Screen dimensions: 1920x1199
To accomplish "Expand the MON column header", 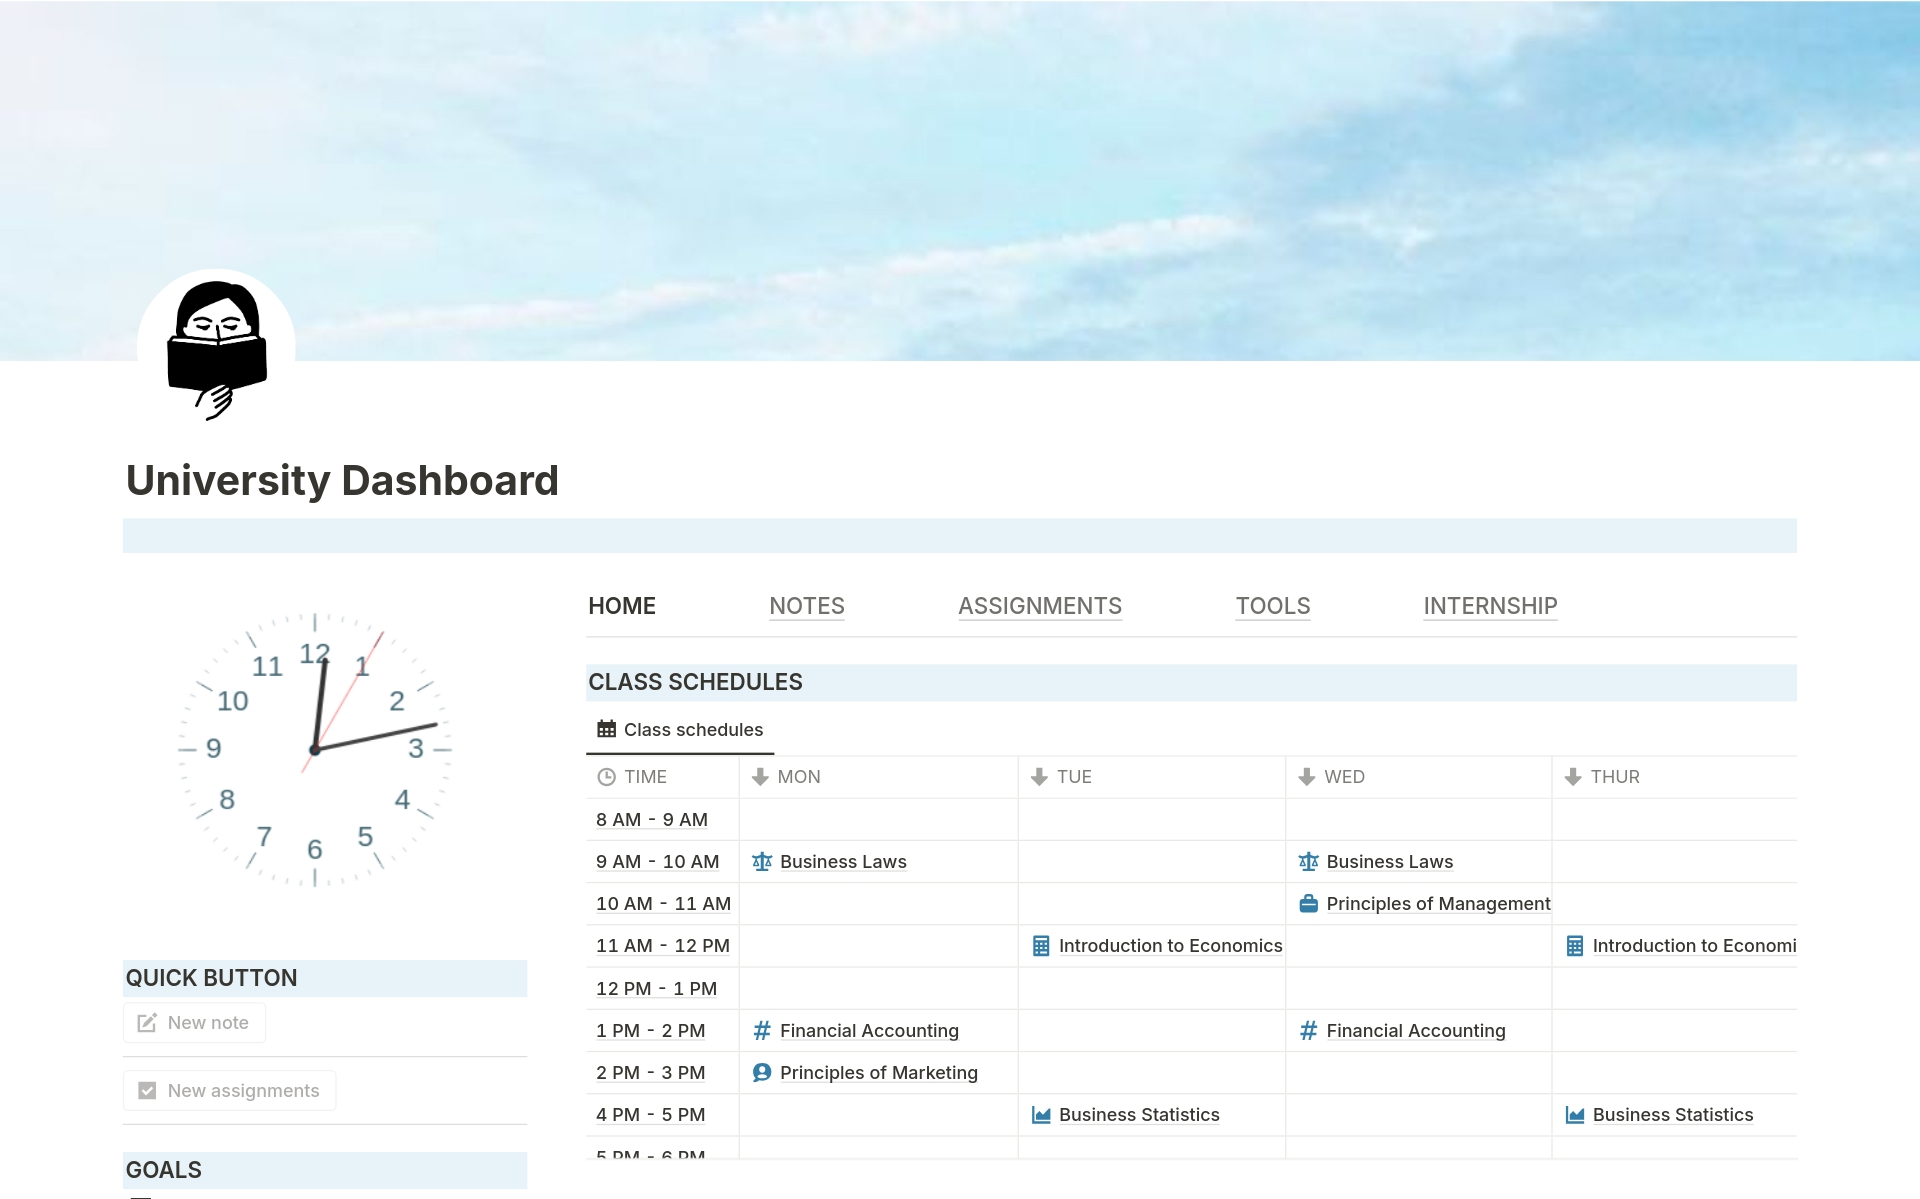I will tap(800, 776).
